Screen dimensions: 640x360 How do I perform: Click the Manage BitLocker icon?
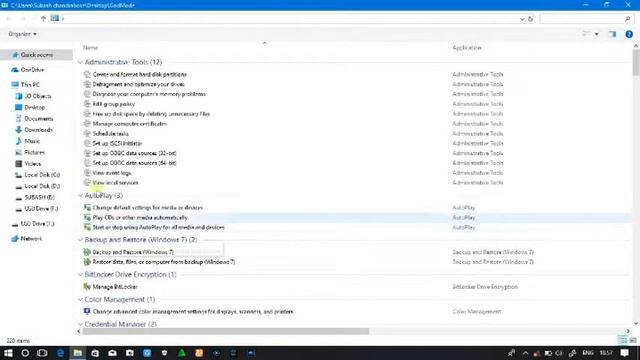[x=87, y=287]
